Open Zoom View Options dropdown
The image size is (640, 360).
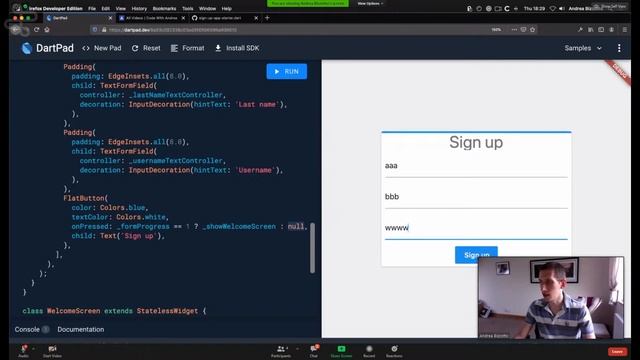(370, 4)
